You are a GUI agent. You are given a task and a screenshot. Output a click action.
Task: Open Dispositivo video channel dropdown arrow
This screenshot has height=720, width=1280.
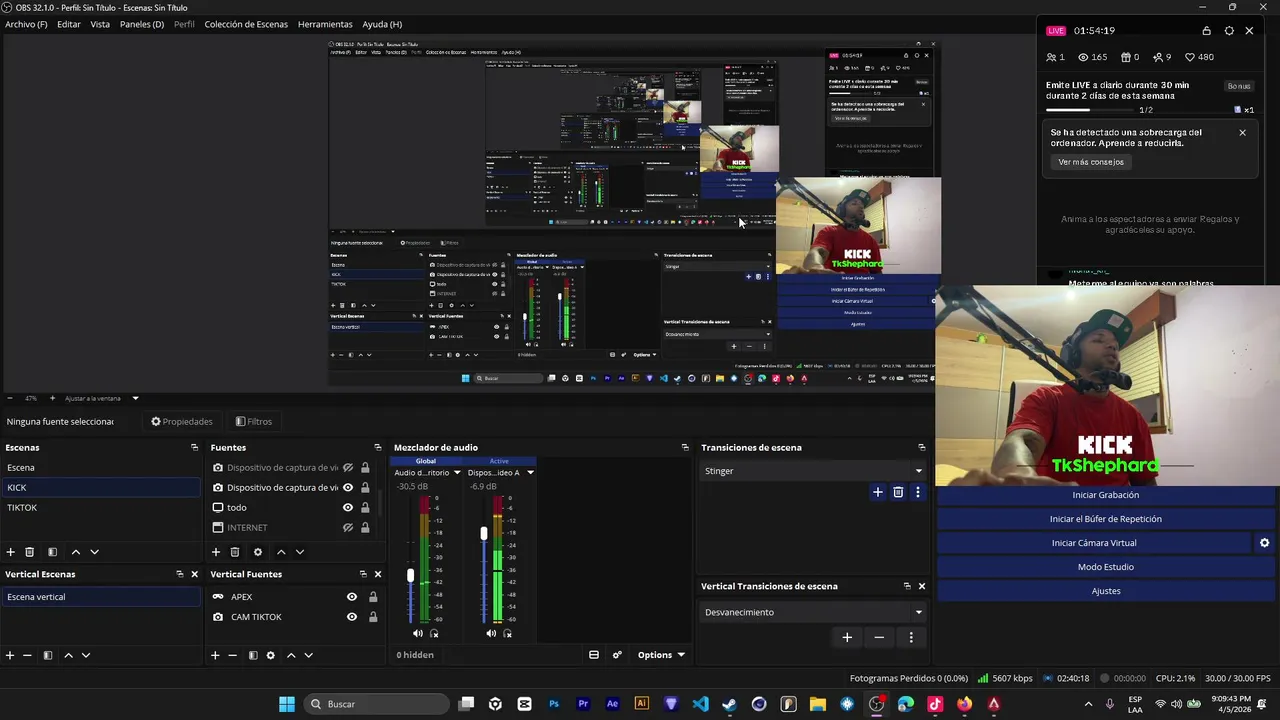tap(530, 473)
